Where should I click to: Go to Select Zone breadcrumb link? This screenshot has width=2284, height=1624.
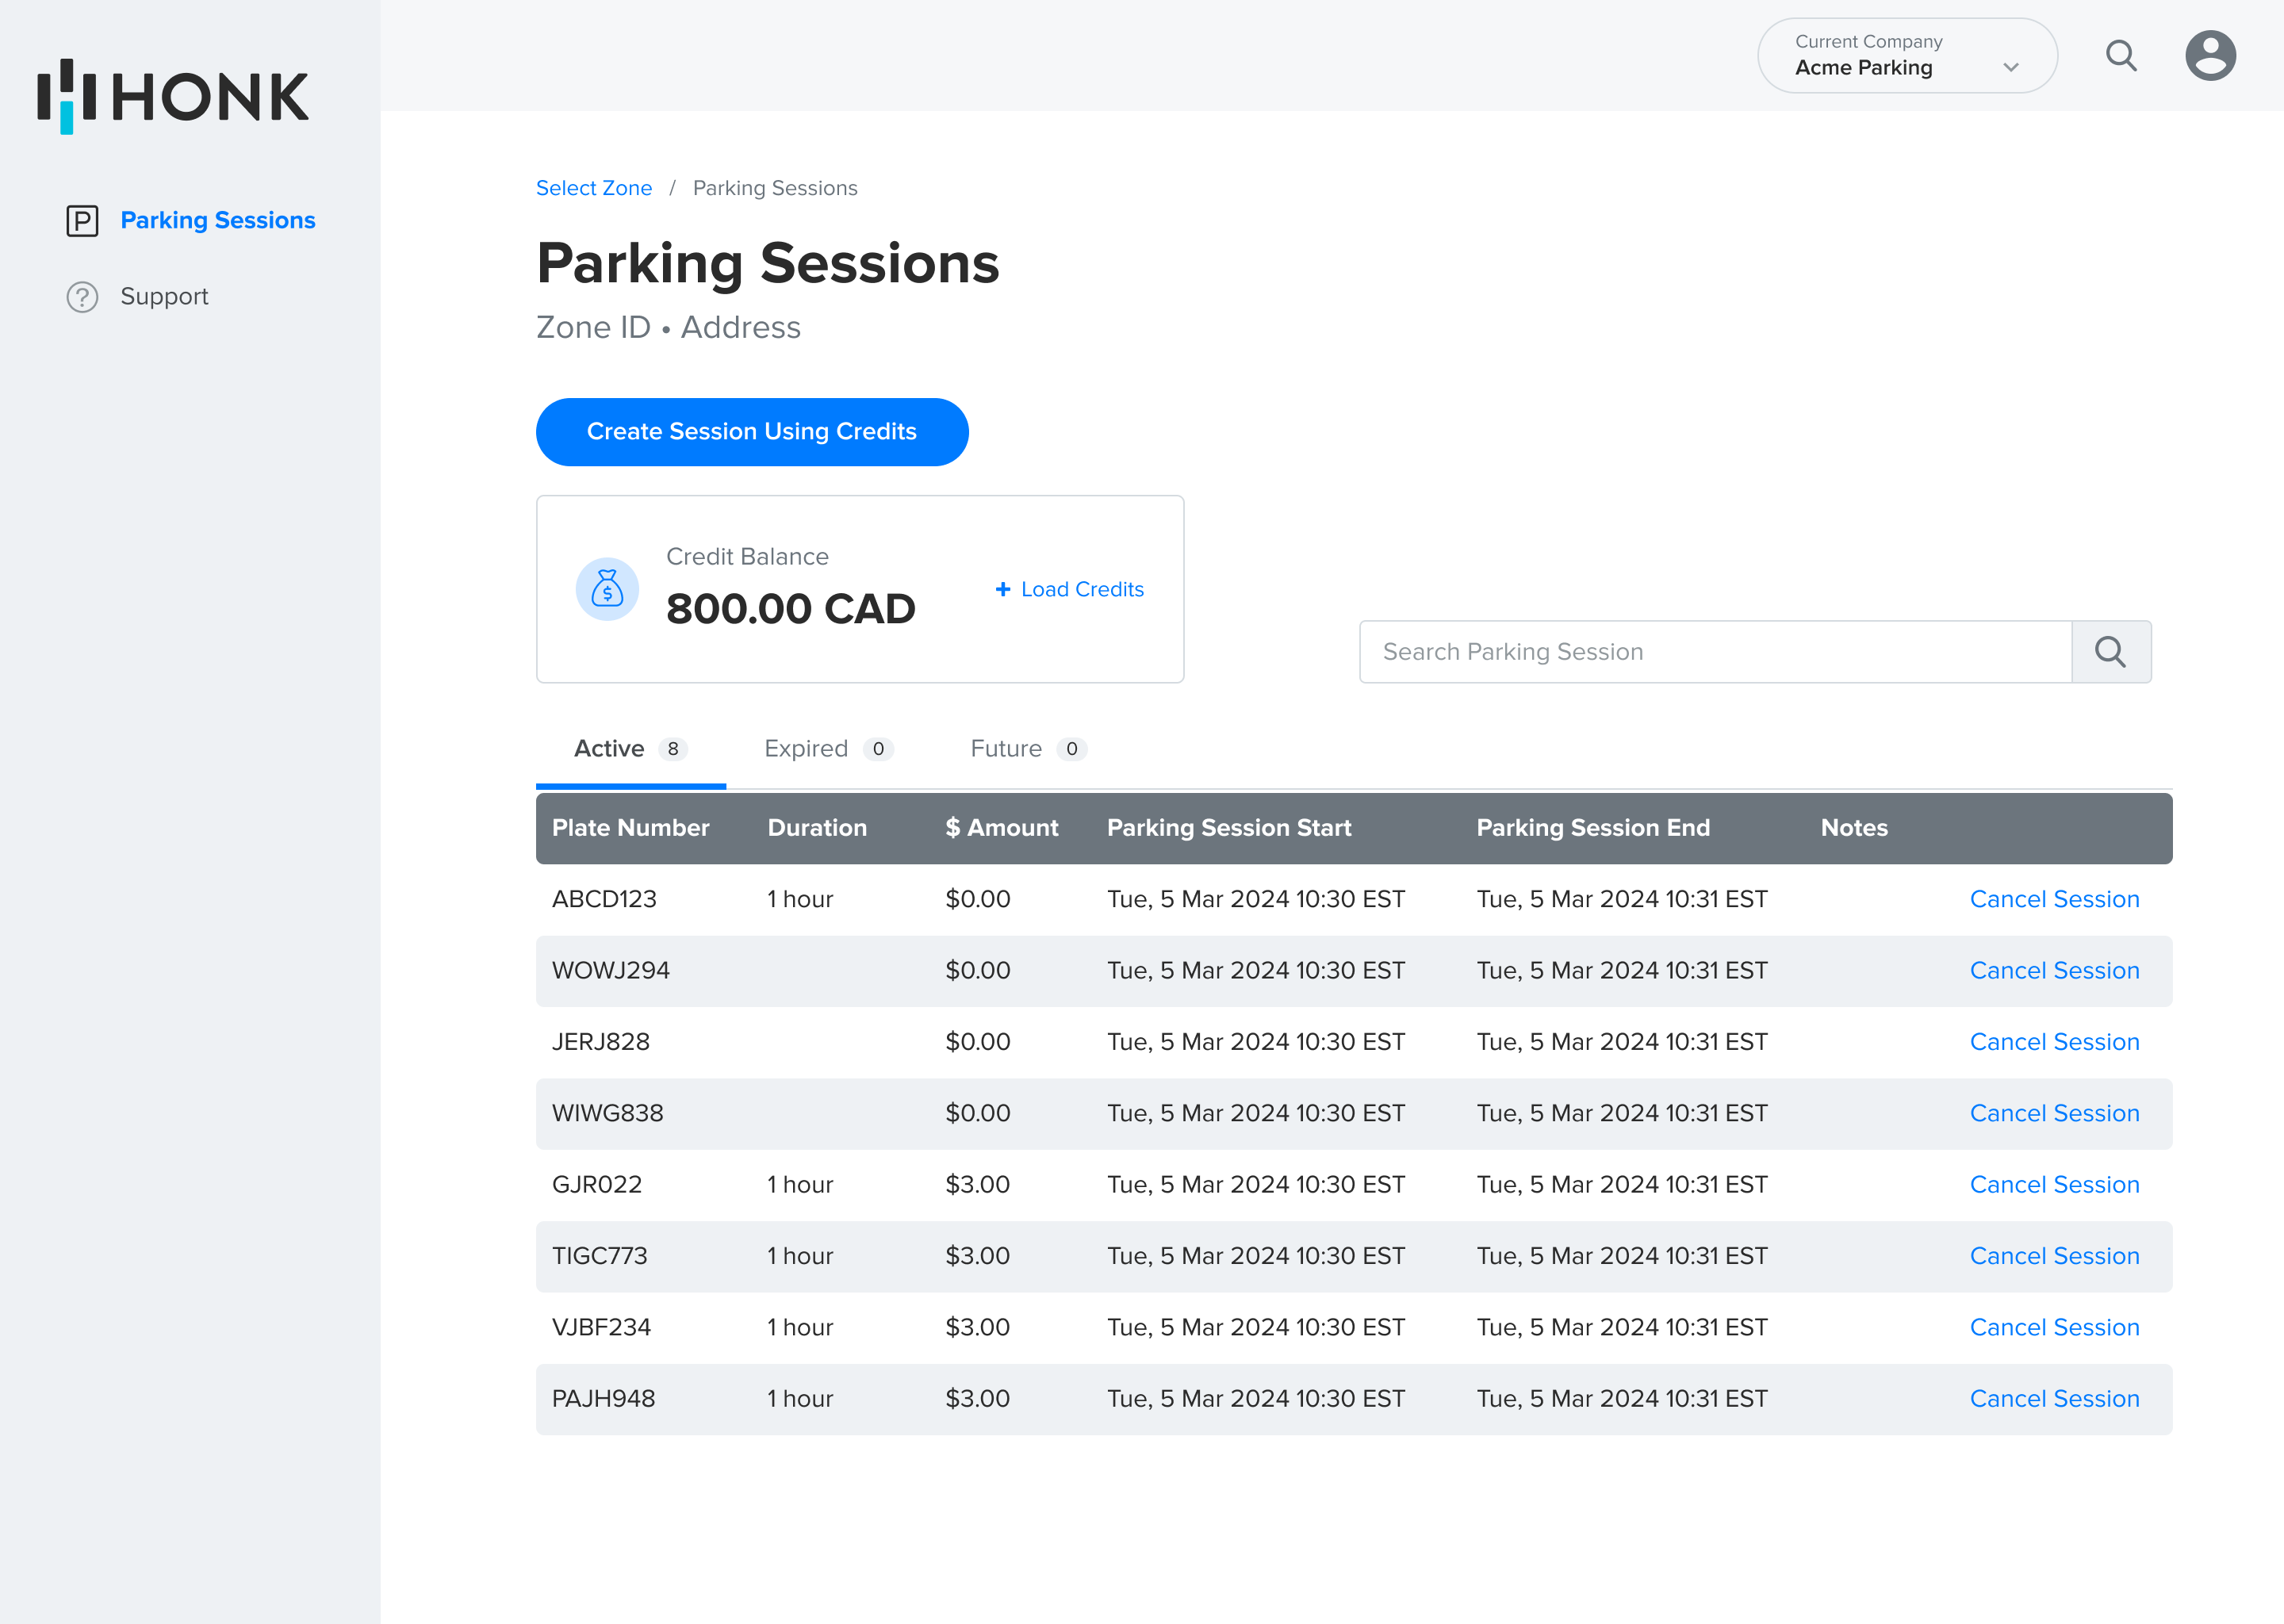pos(594,188)
